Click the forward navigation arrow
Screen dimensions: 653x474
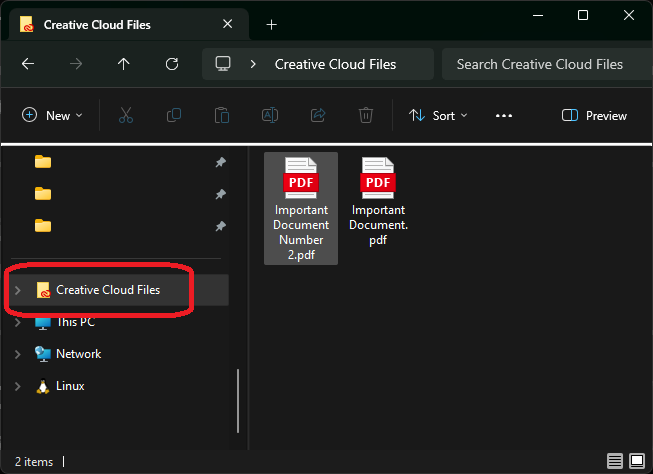click(x=76, y=64)
